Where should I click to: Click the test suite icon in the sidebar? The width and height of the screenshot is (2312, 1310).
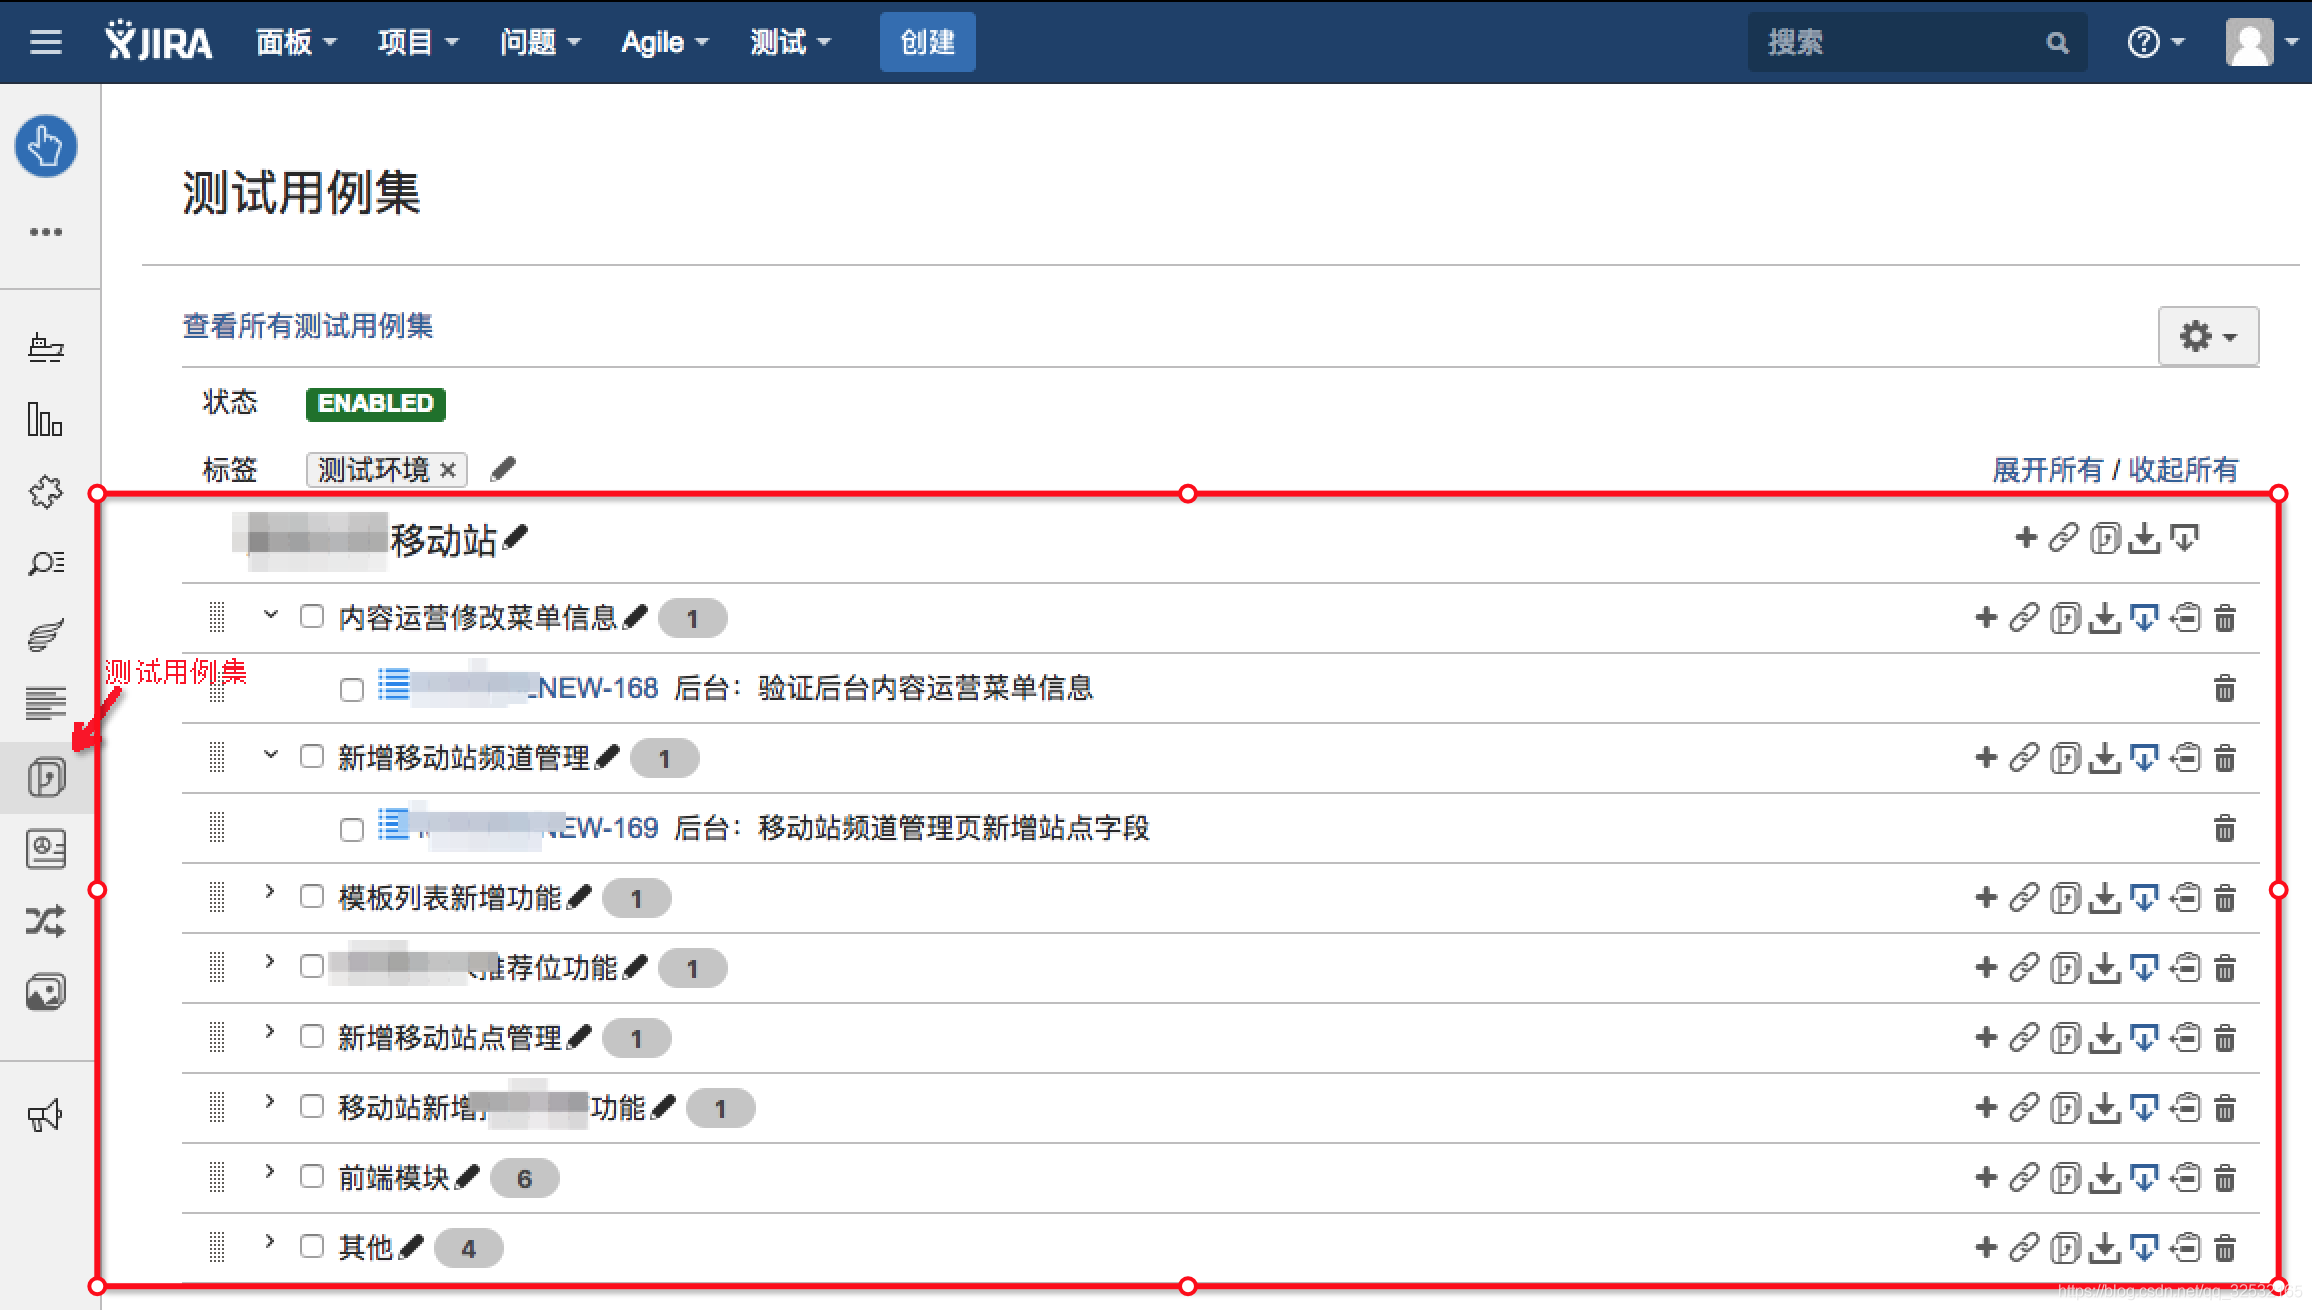pos(46,777)
